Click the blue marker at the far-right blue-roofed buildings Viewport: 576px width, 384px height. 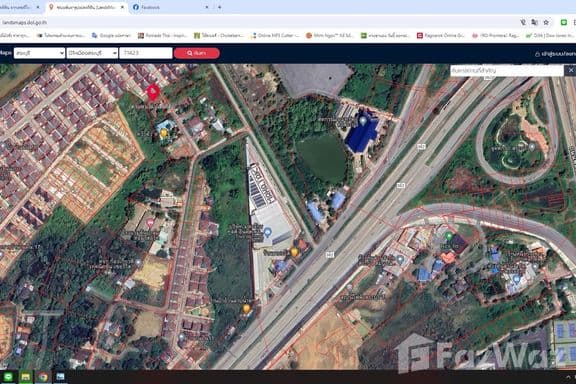(516, 280)
